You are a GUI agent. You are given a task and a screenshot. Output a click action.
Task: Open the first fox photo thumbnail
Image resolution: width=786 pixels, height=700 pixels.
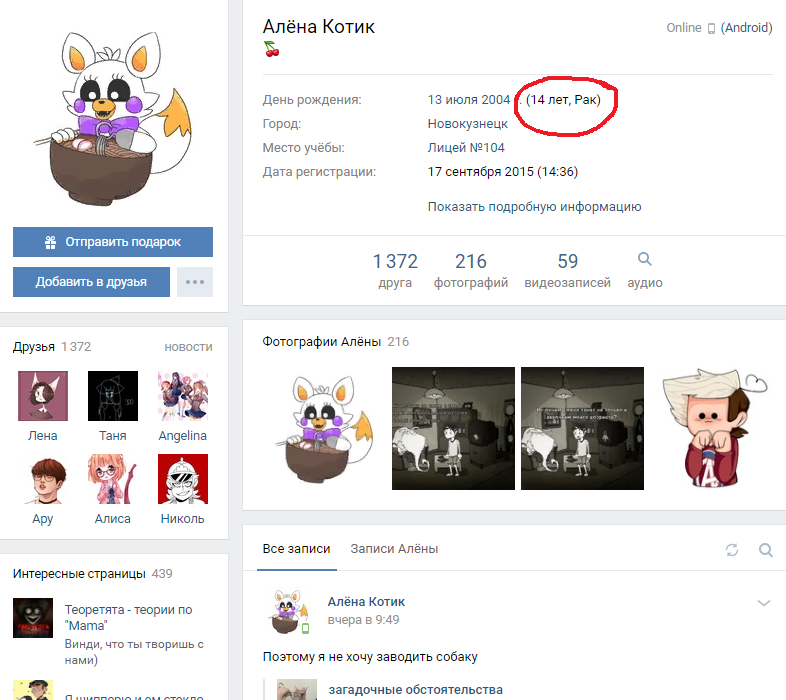[x=324, y=429]
